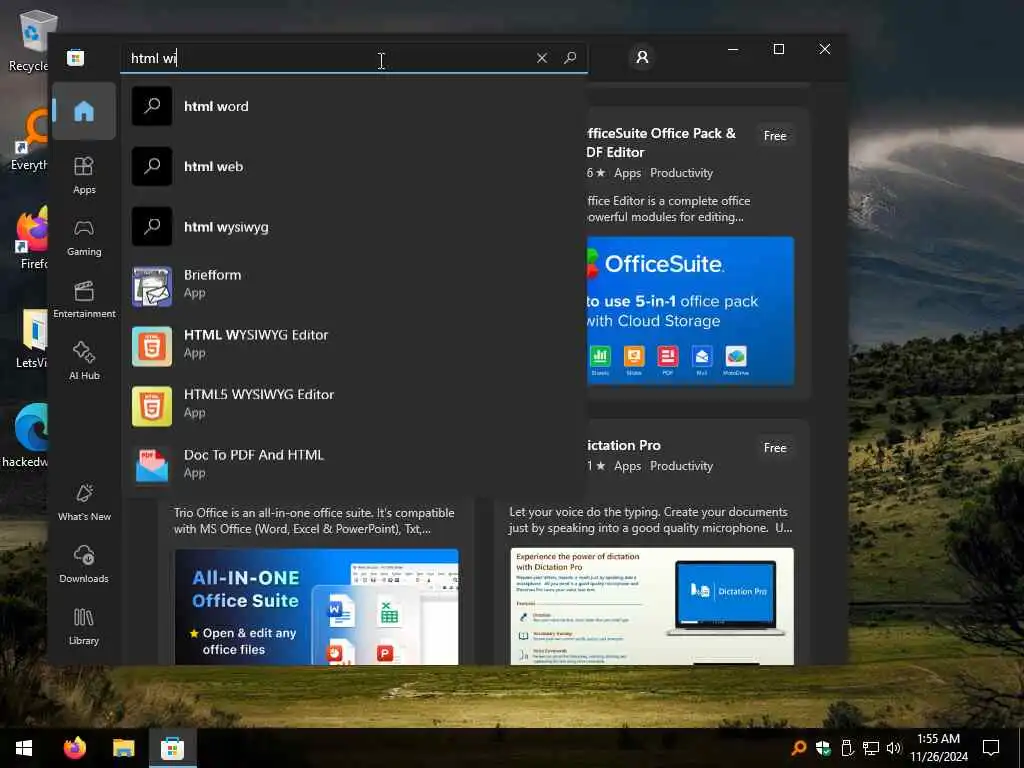Click the Briefform app icon
This screenshot has width=1024, height=768.
152,286
